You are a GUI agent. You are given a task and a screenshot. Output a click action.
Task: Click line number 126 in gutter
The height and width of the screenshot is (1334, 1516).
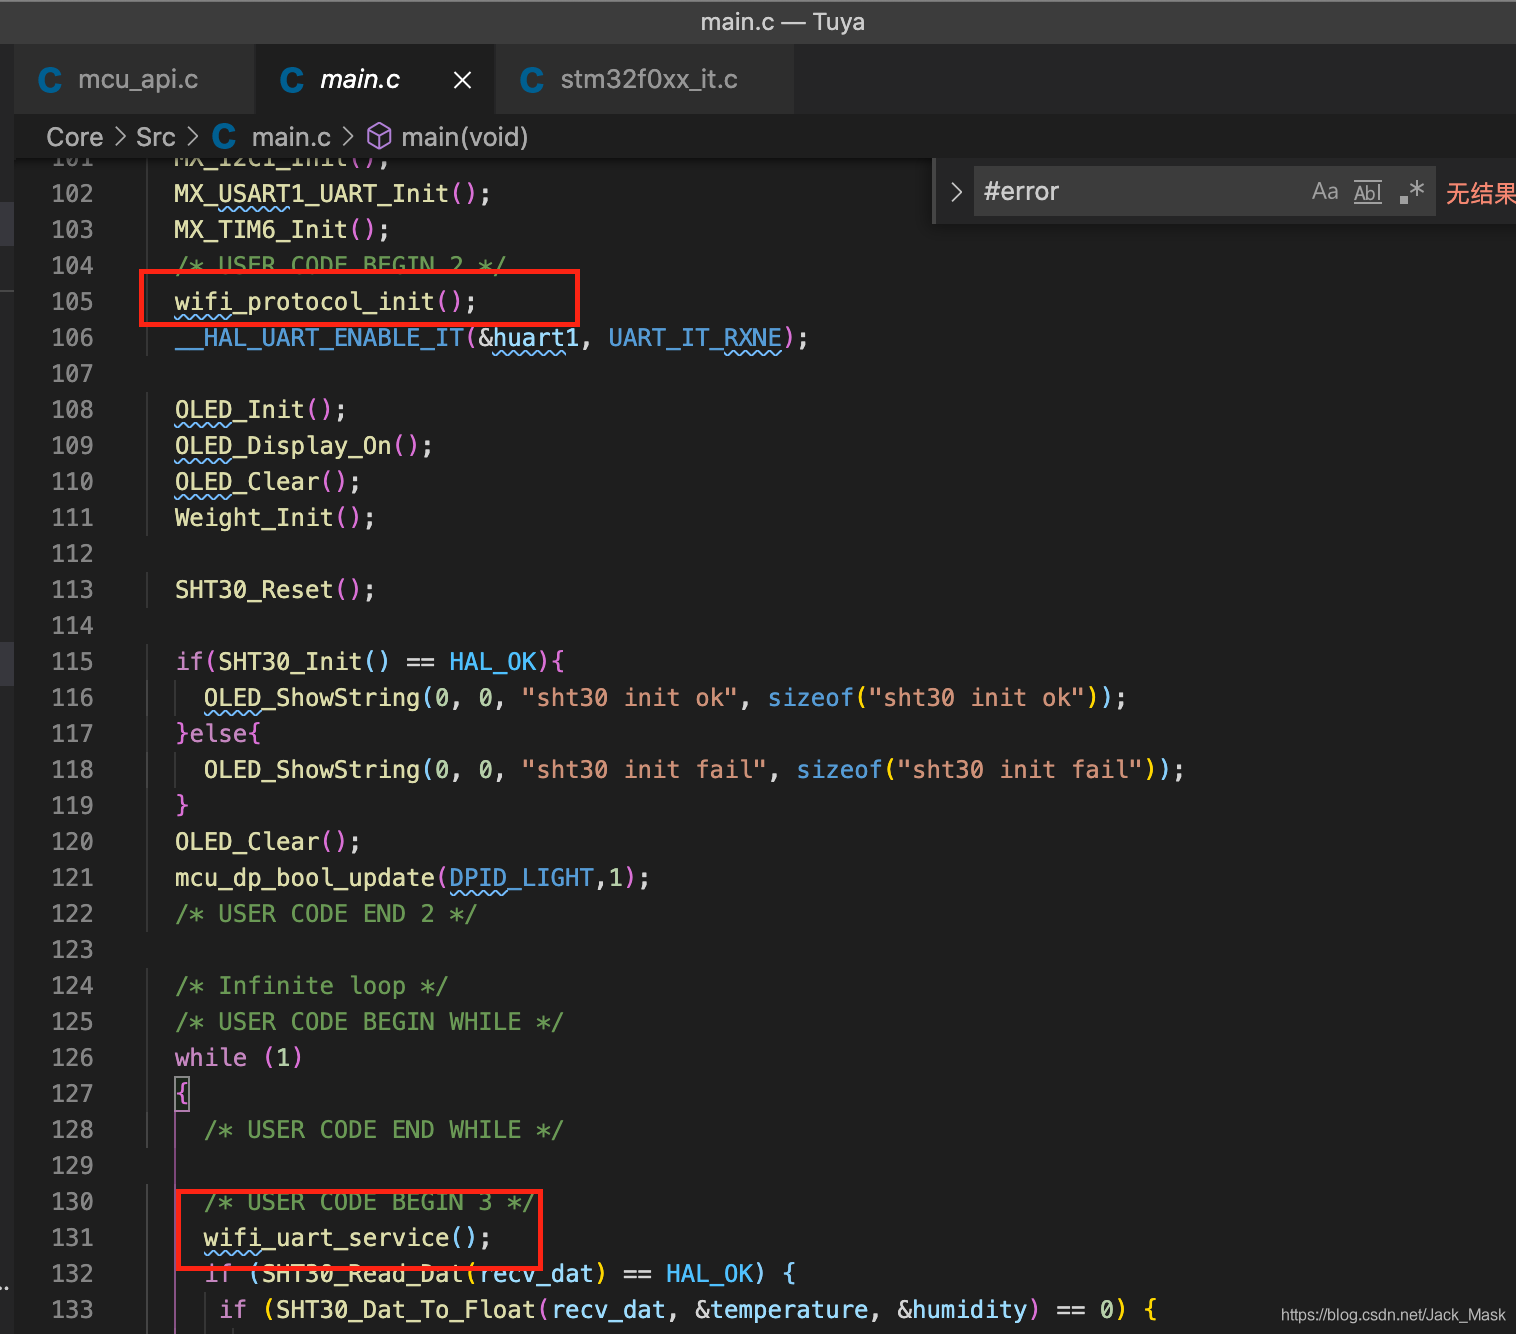click(x=72, y=1057)
